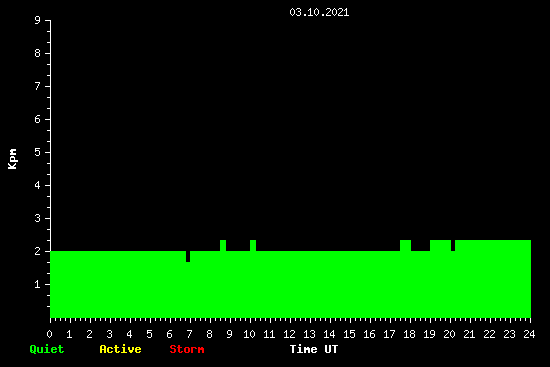Click hour 24 on the time axis
The width and height of the screenshot is (550, 367).
529,334
